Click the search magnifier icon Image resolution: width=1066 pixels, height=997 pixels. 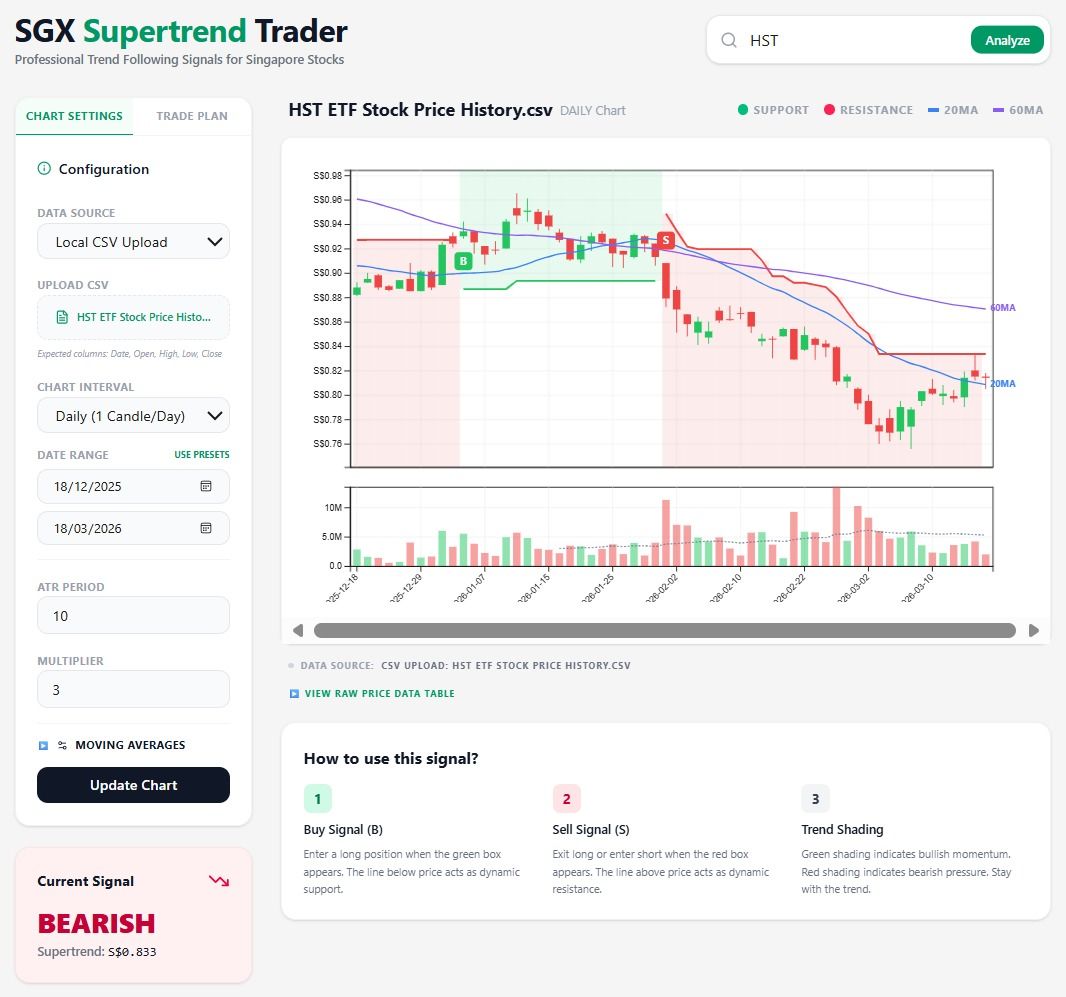(x=730, y=40)
